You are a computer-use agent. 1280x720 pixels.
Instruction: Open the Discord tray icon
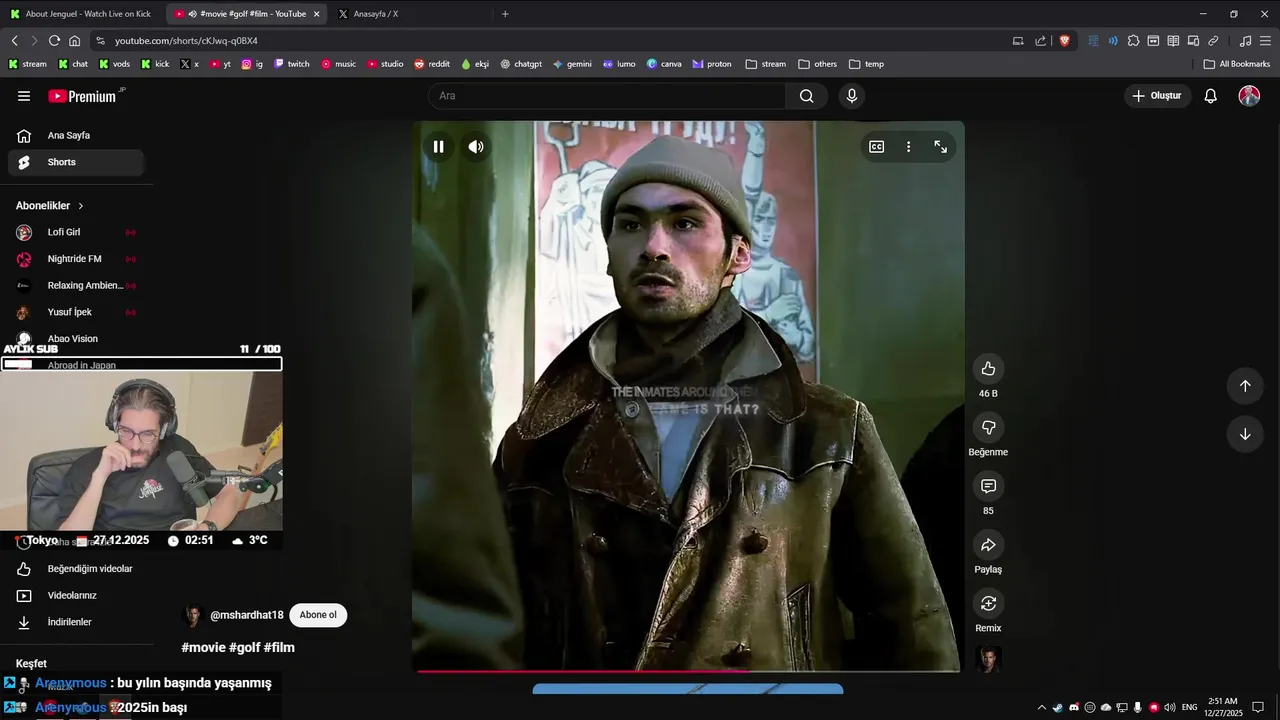point(1074,708)
